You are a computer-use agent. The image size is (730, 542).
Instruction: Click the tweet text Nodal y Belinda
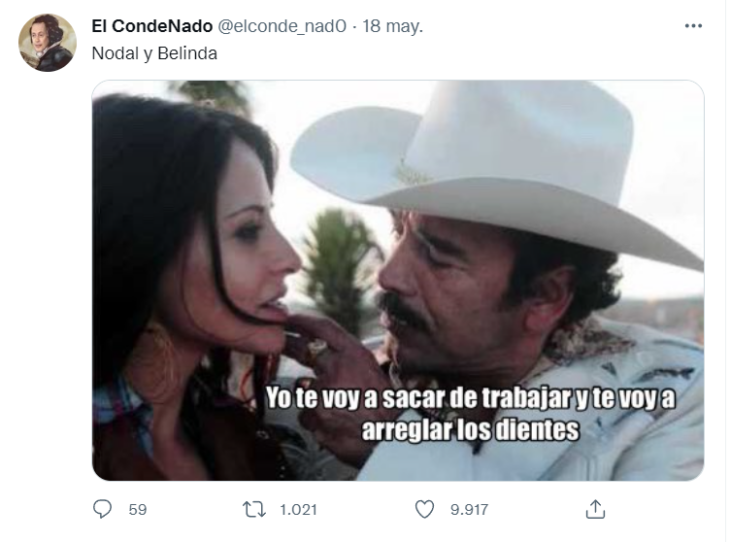tap(155, 53)
